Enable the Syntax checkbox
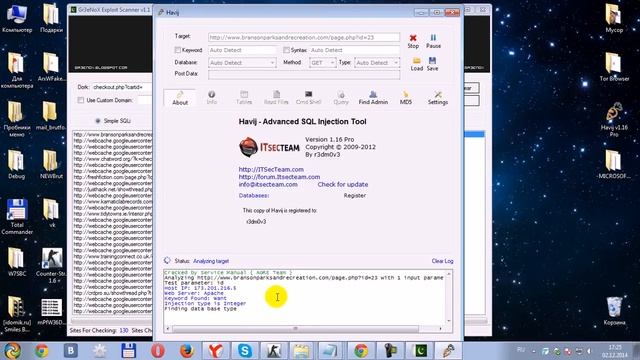 pos(286,50)
